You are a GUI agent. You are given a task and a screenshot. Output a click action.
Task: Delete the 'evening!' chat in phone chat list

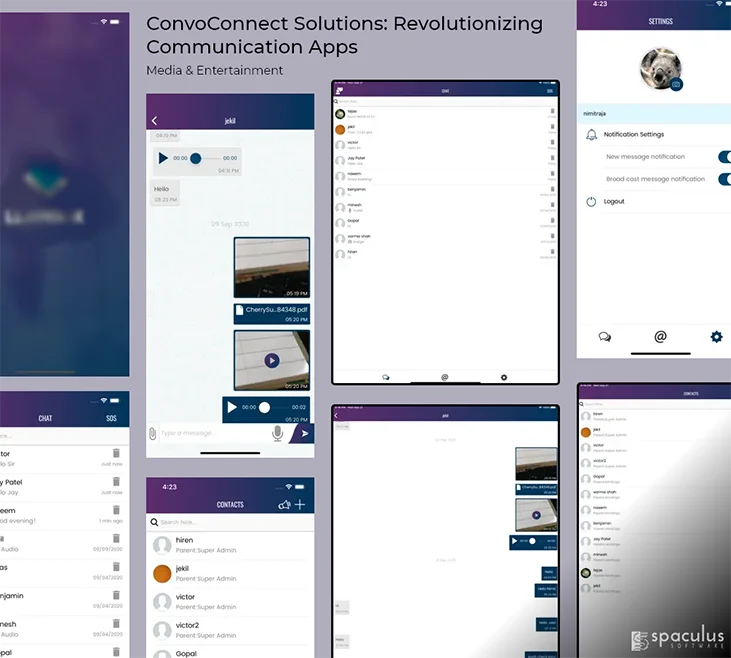tap(116, 510)
